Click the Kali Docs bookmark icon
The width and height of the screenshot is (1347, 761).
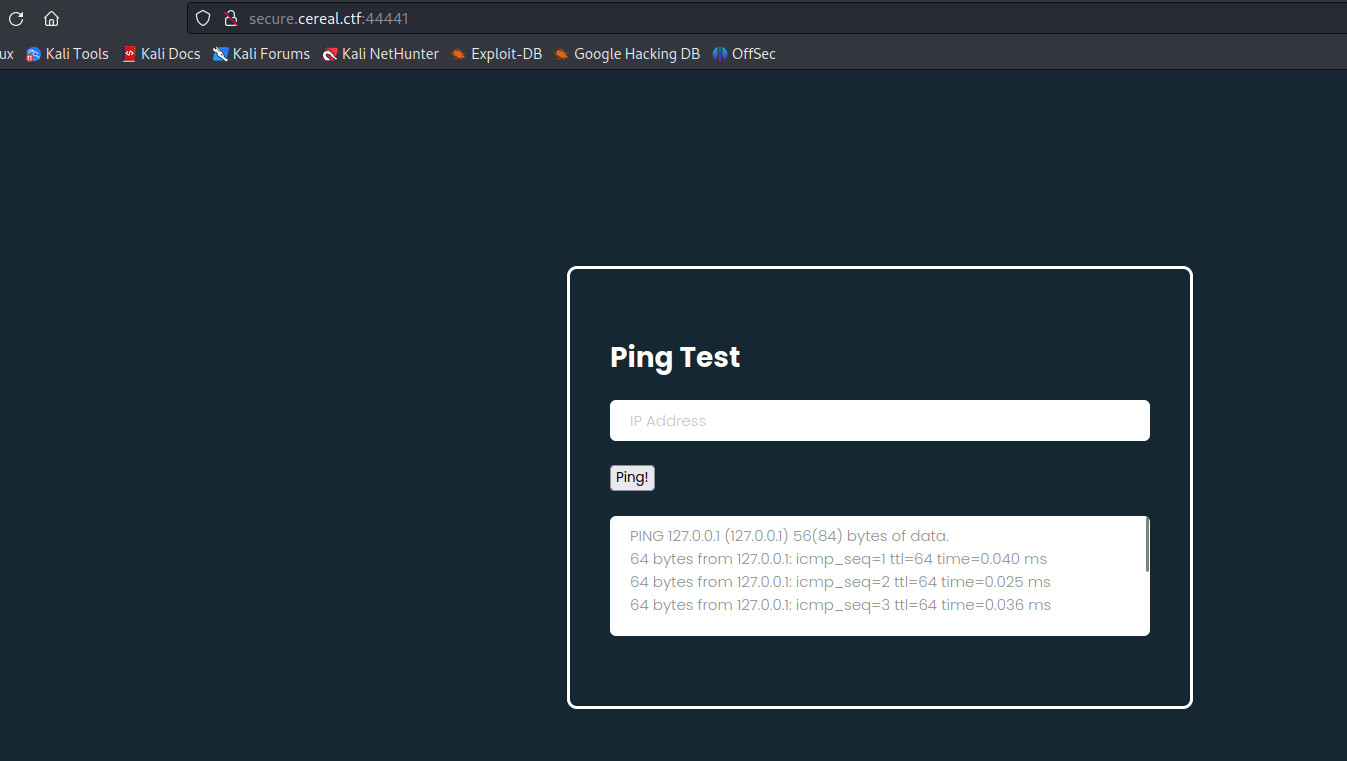(129, 54)
